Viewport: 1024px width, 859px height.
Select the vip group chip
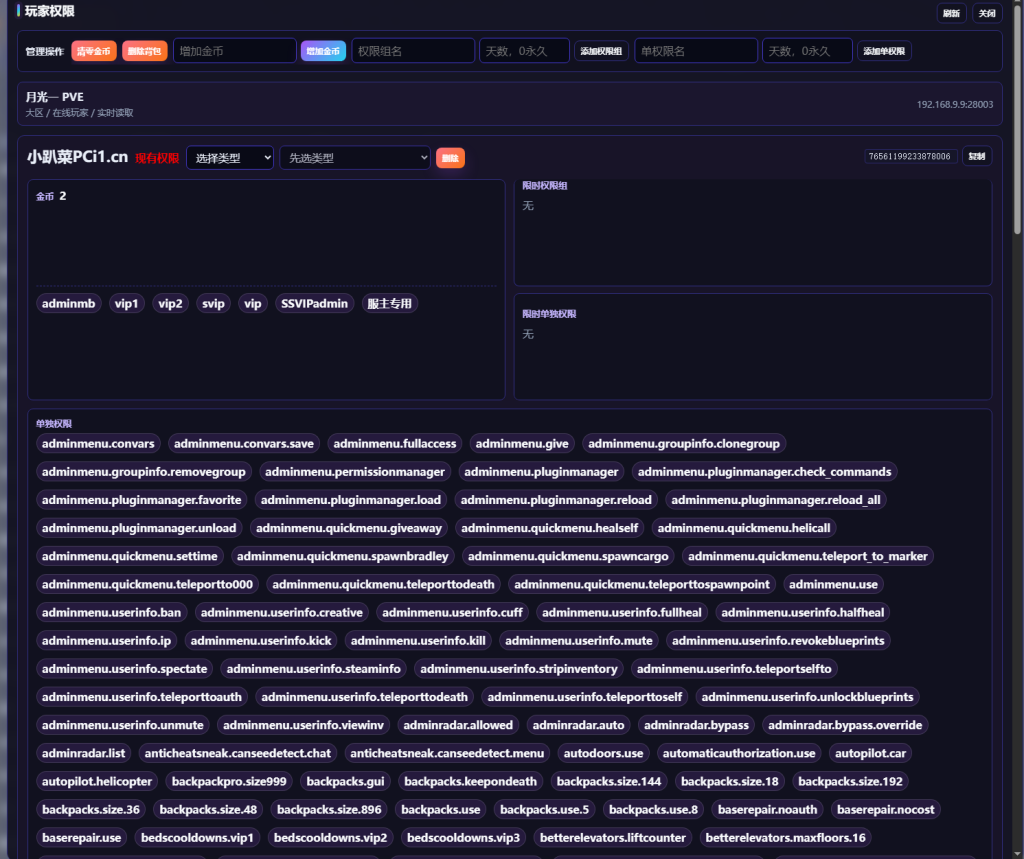(253, 304)
